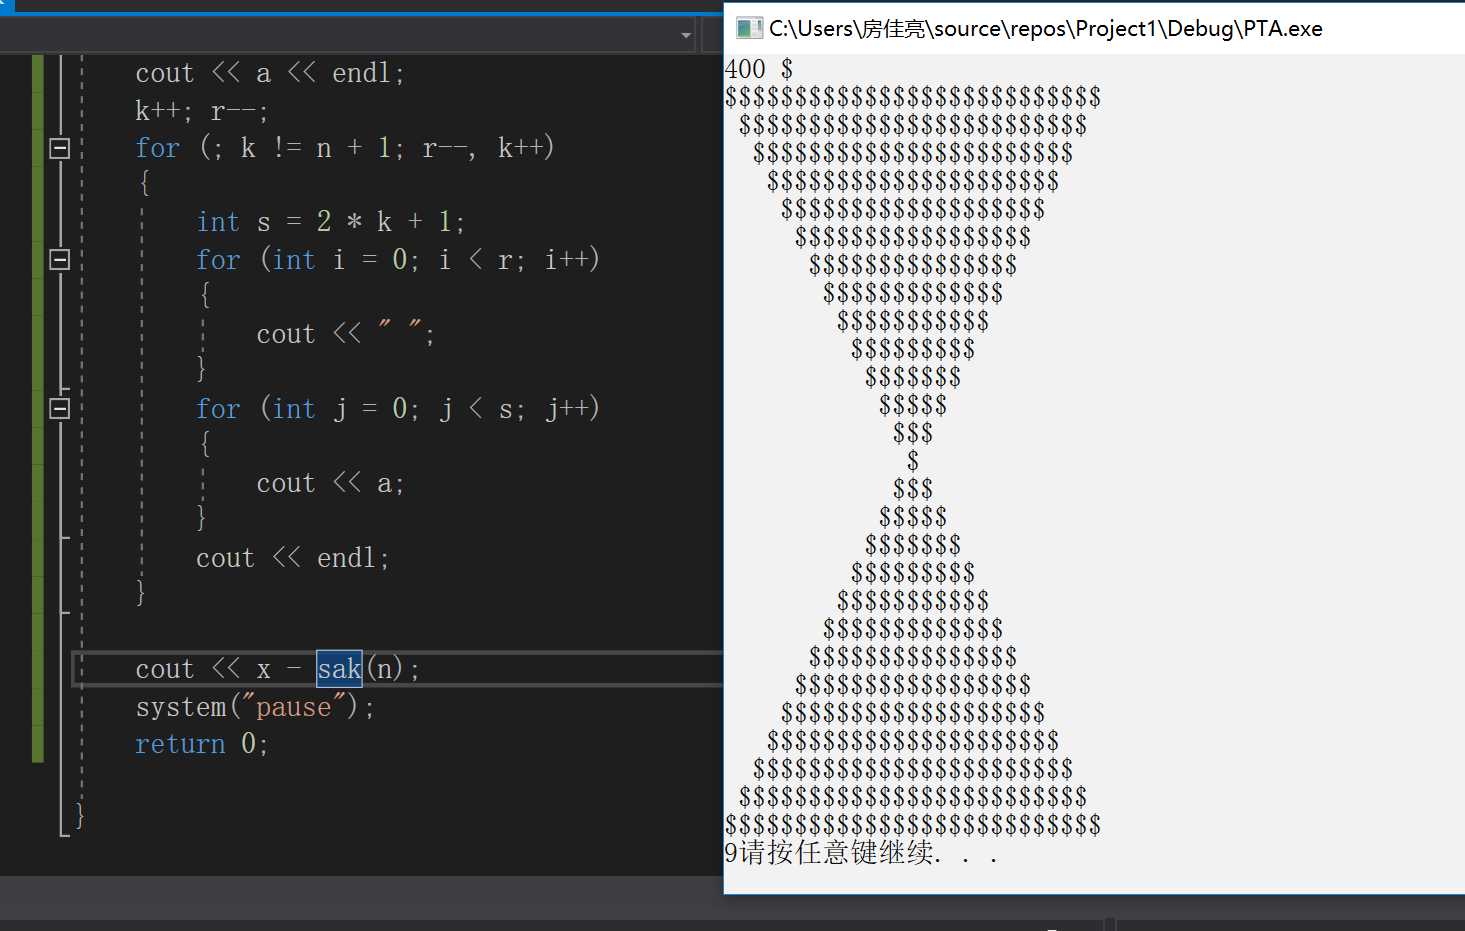Screen dimensions: 1465x931
Task: Collapse the for loop iterating int j
Action: click(60, 408)
